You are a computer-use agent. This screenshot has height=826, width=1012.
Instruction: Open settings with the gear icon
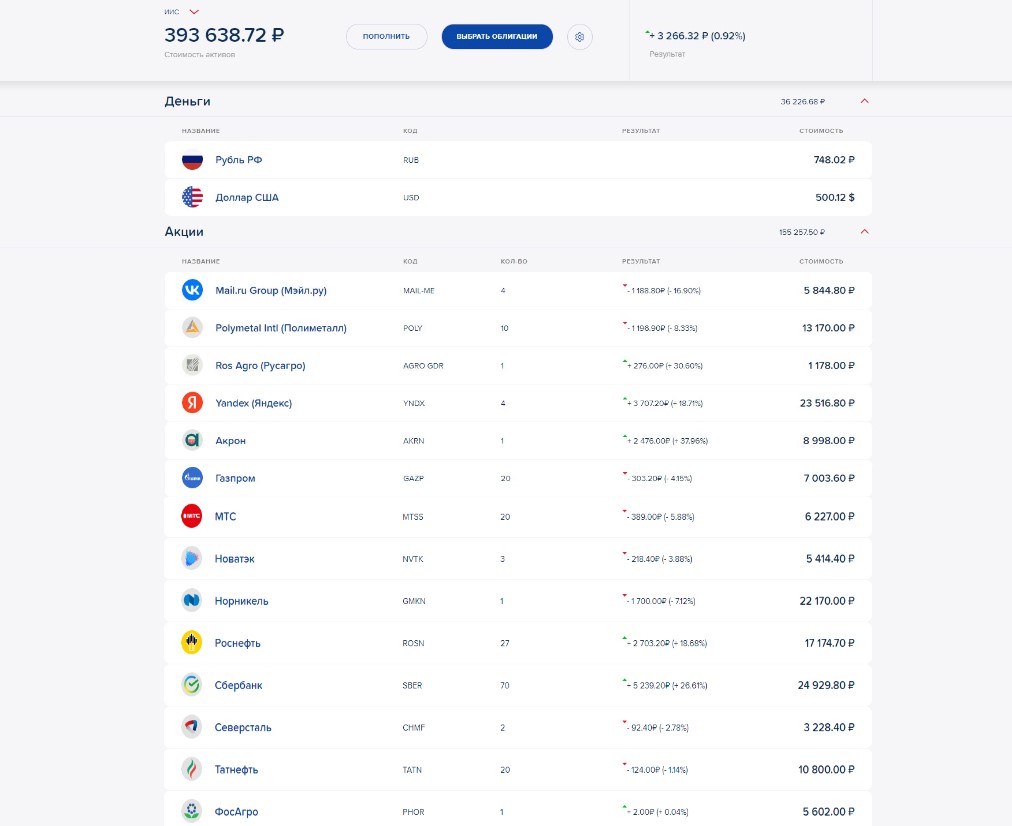[580, 37]
